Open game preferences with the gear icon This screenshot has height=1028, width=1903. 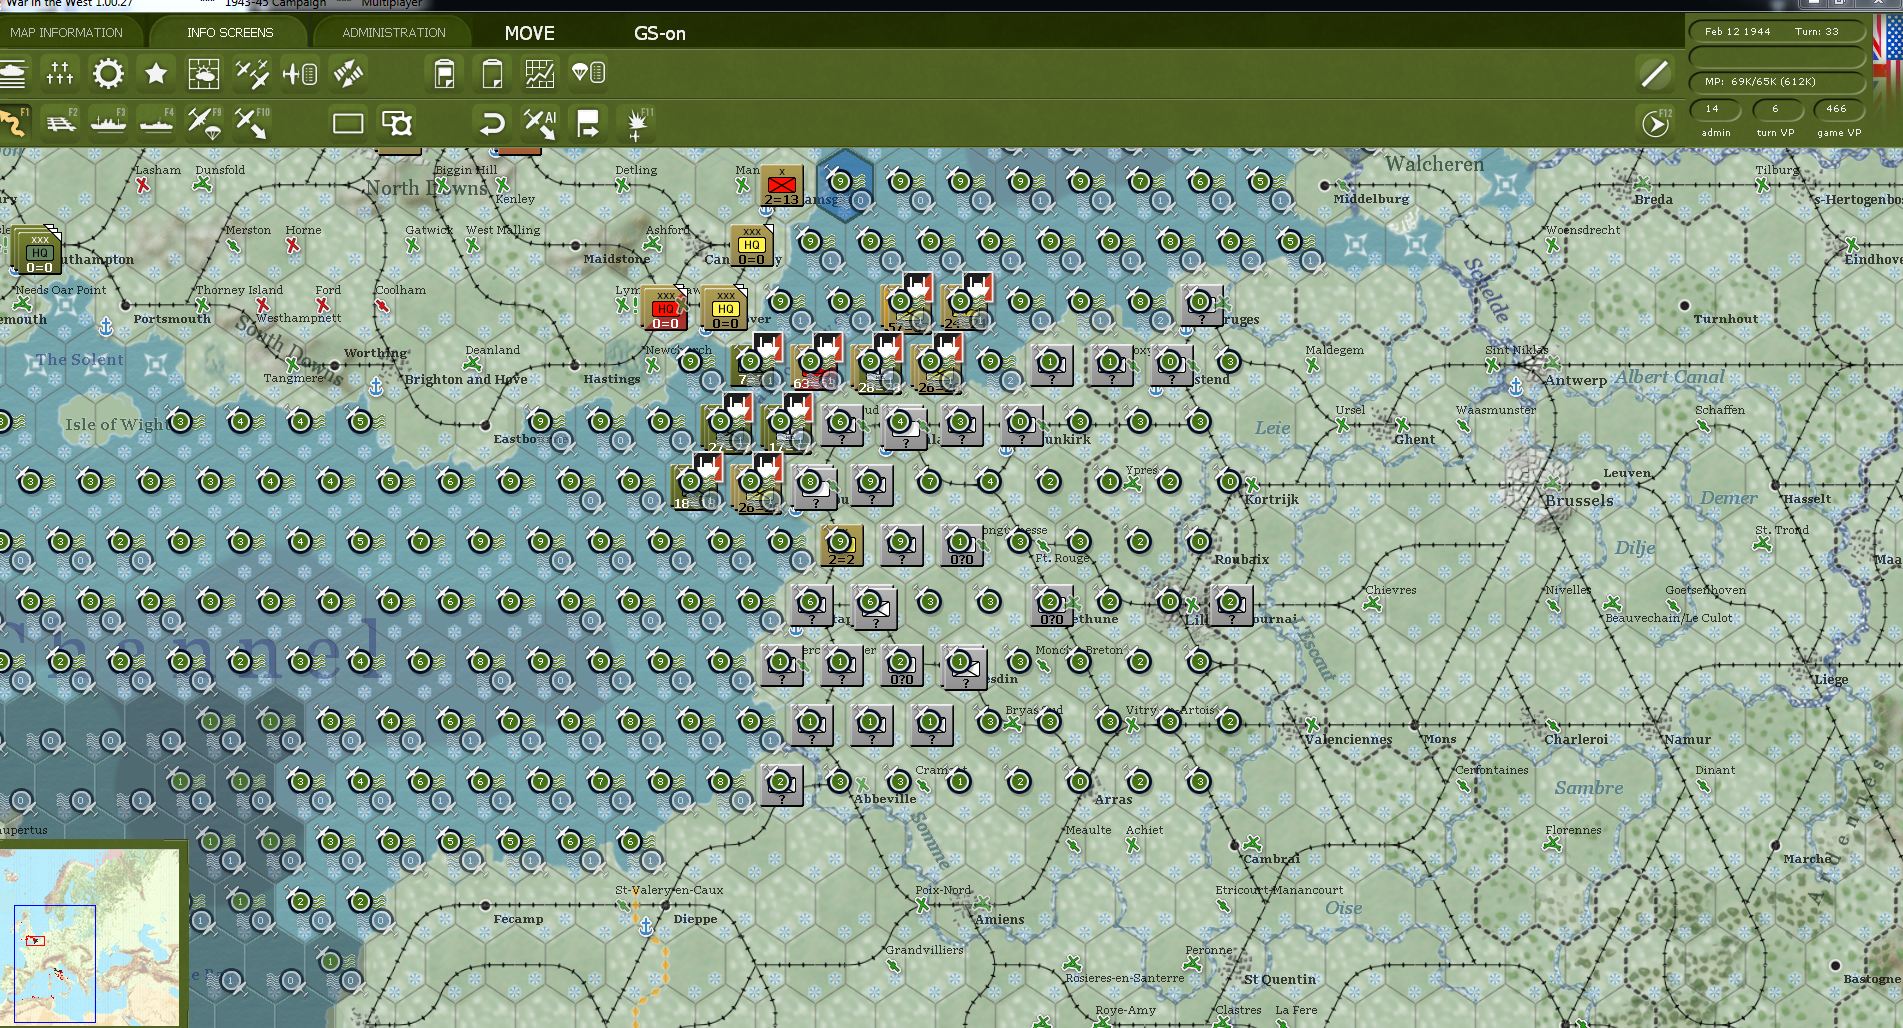(x=108, y=74)
